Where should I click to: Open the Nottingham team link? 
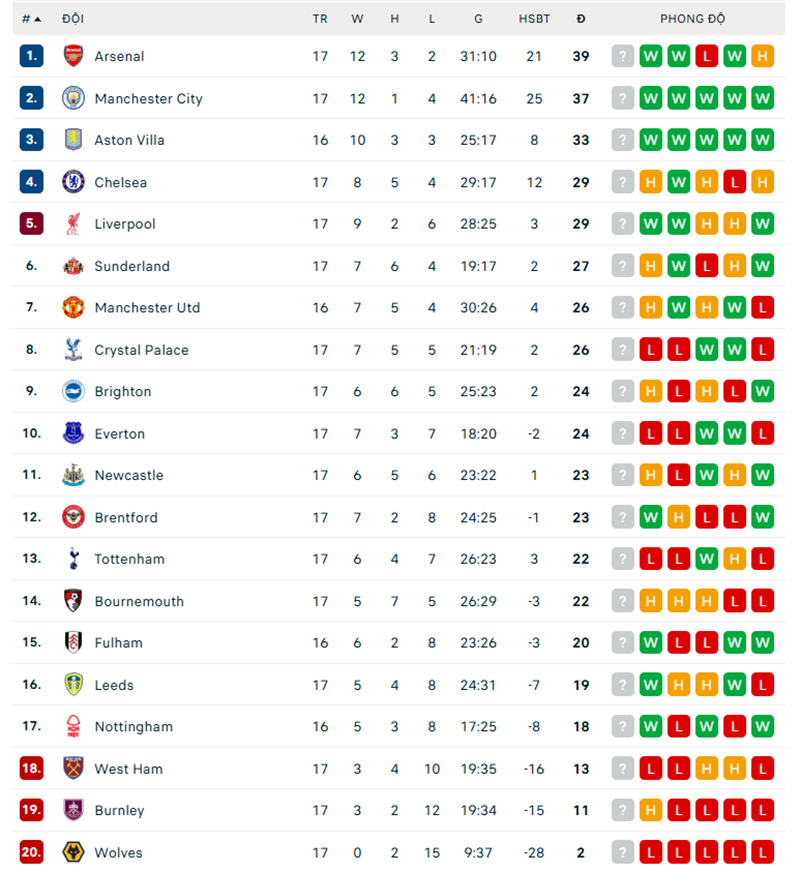coord(133,727)
